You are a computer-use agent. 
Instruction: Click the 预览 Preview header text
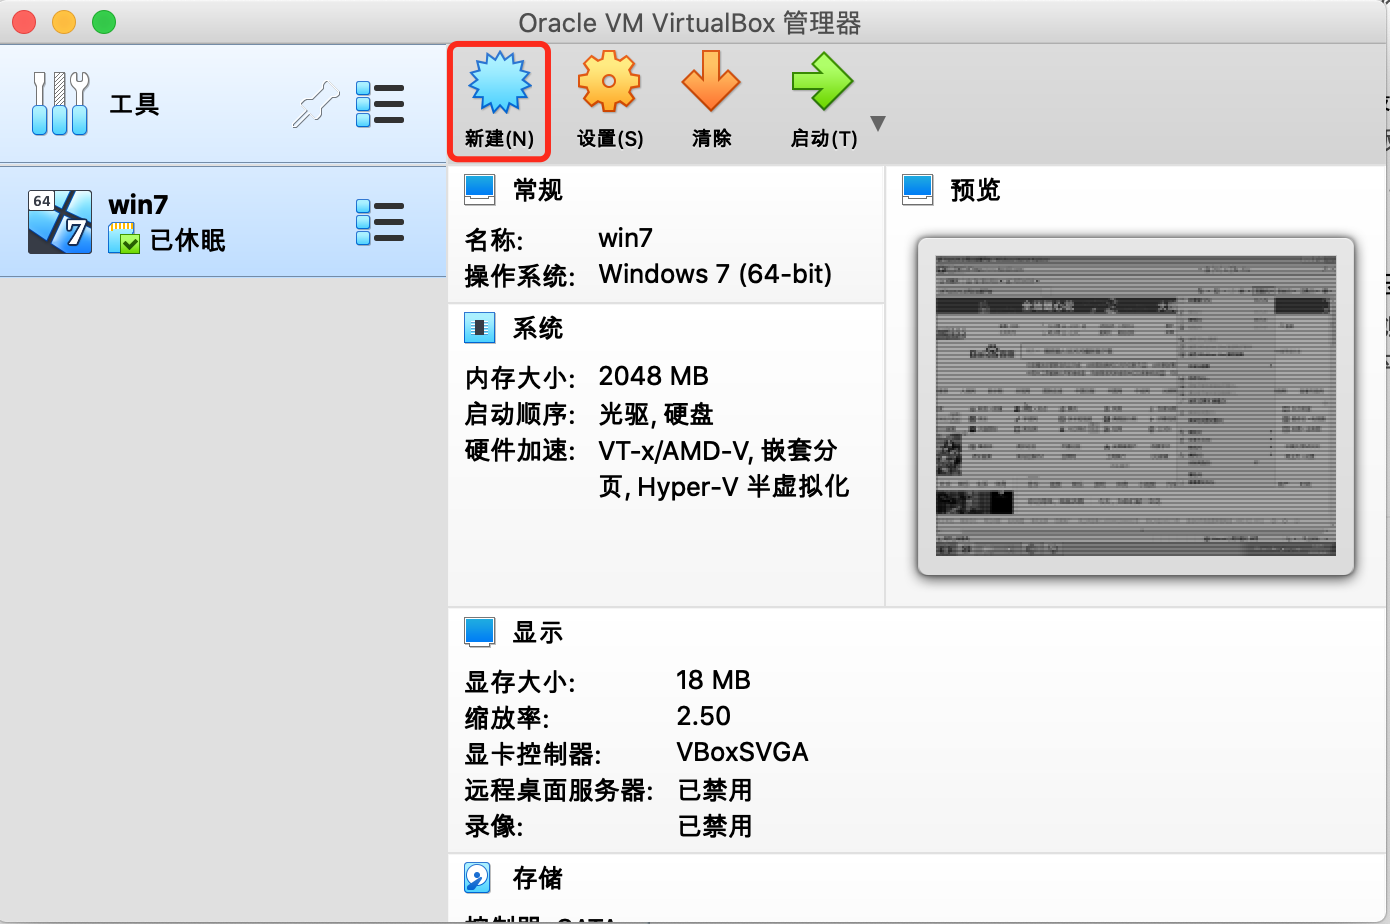pos(975,190)
